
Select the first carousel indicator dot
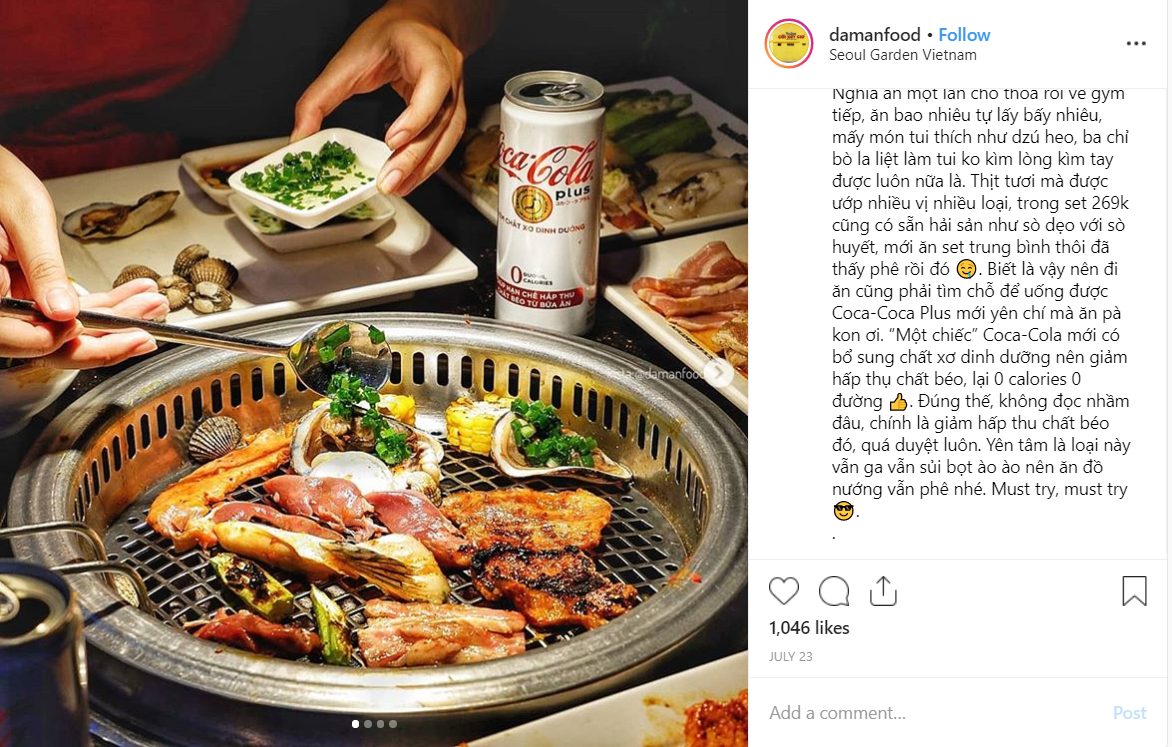click(x=355, y=724)
